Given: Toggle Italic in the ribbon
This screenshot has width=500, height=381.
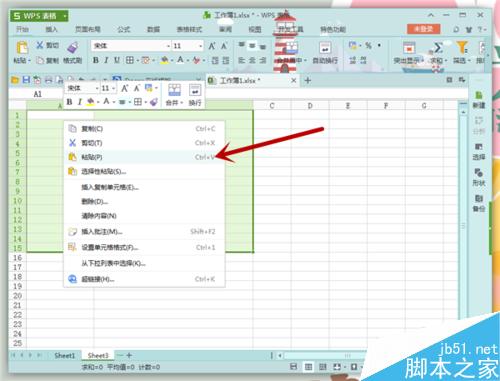Looking at the screenshot, I should click(x=106, y=60).
